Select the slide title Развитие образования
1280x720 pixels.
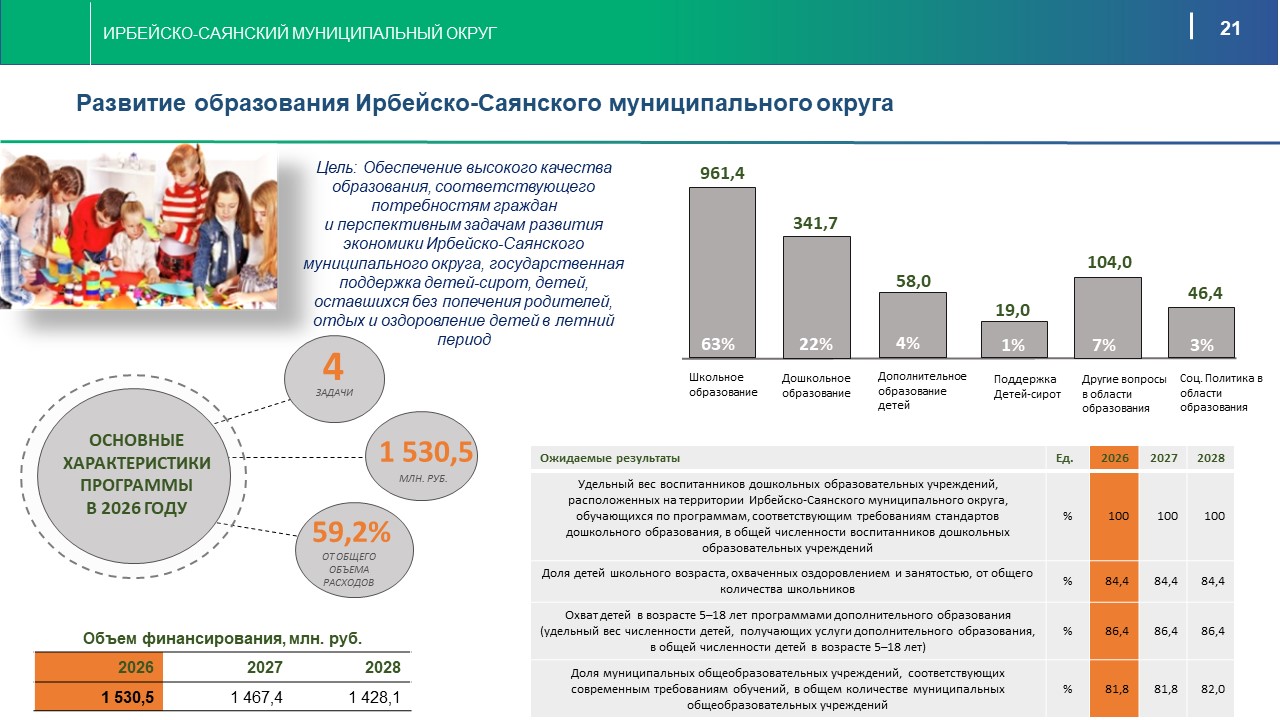coord(485,103)
